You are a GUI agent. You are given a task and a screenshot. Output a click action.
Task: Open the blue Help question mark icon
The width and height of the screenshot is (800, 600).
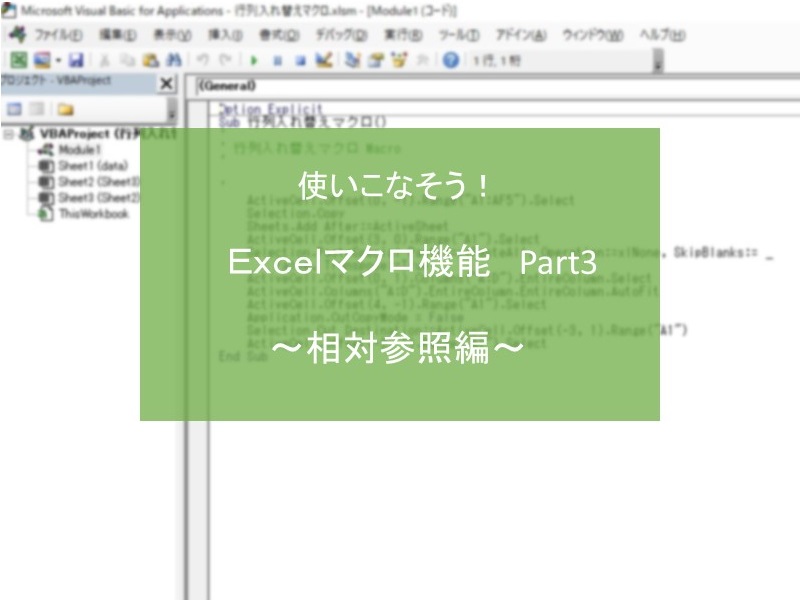pos(451,60)
